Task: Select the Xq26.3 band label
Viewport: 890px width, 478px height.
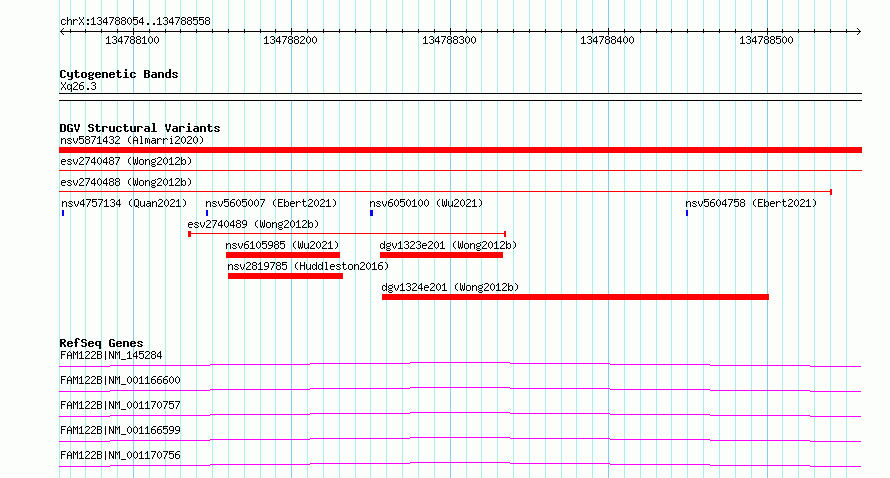Action: (78, 86)
